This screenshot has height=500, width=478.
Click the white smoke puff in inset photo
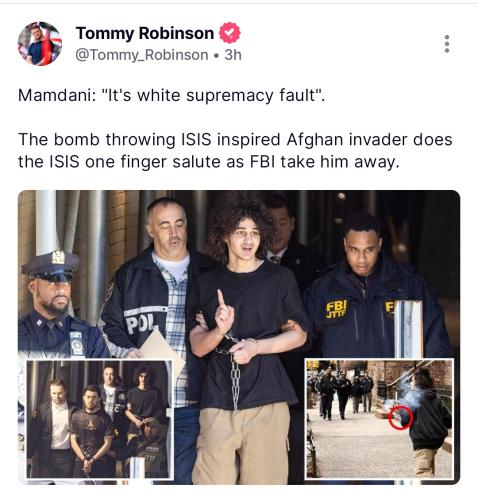point(411,393)
